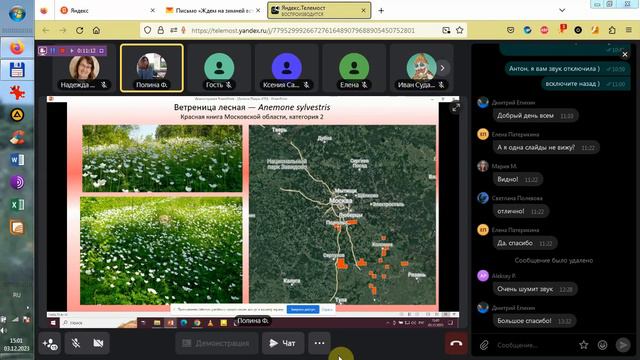640x360 pixels.
Task: Close the chat panel with X
Action: click(624, 54)
